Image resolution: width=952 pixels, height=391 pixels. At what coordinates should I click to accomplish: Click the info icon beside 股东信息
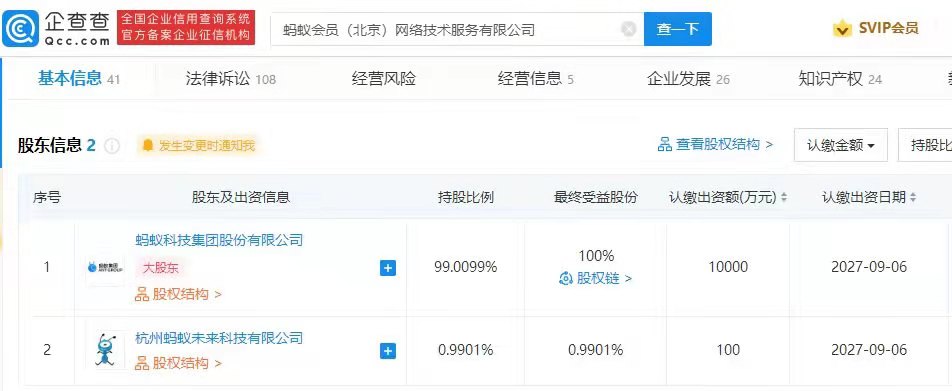pyautogui.click(x=112, y=146)
